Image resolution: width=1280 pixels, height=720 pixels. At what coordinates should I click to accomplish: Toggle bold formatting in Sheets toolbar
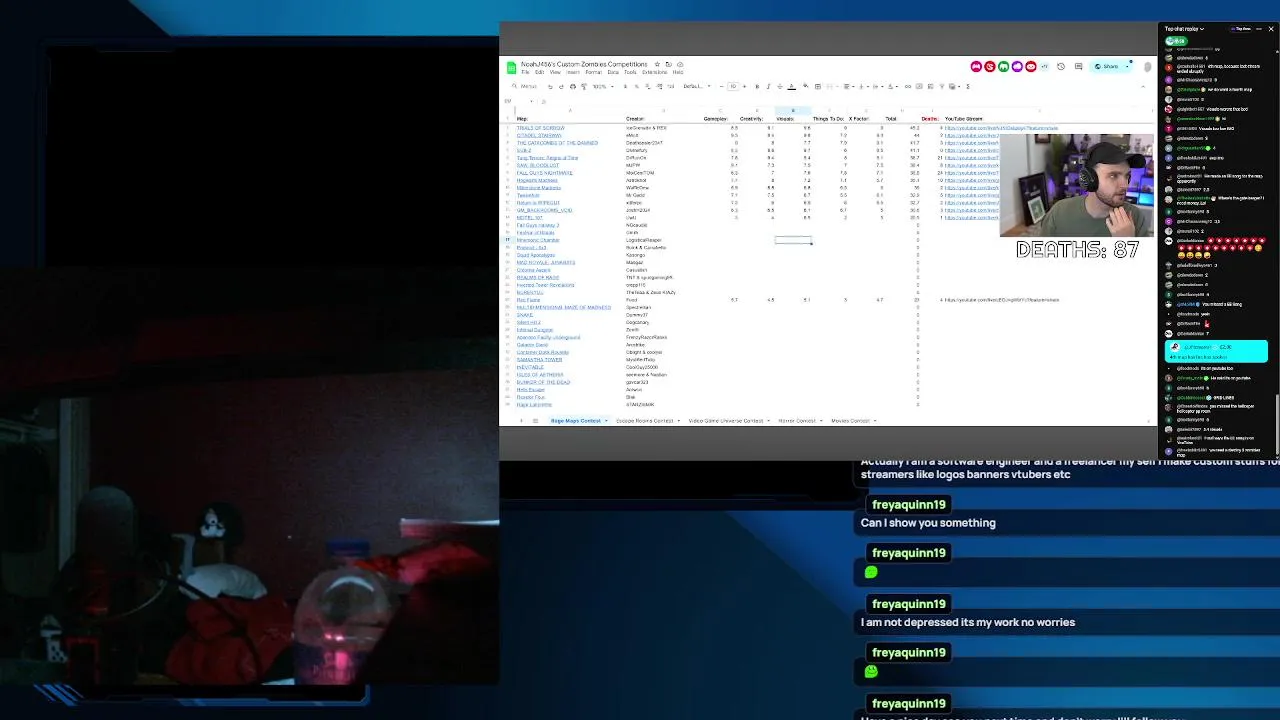tap(757, 86)
